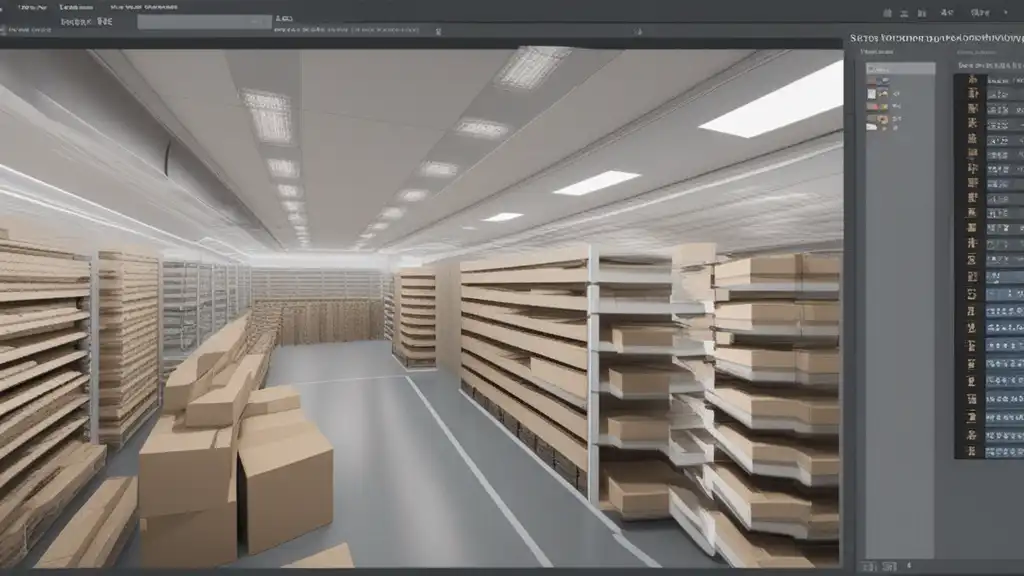Screen dimensions: 1024x576
Task: Toggle visibility of the third layer list item
Action: [872, 105]
